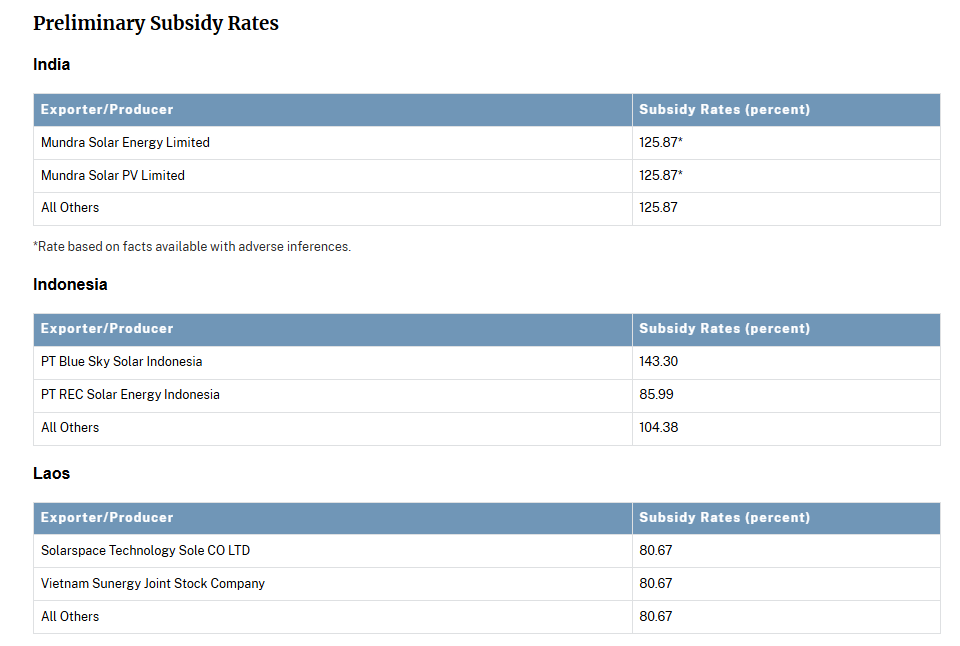Click the Laos section heading

click(52, 474)
